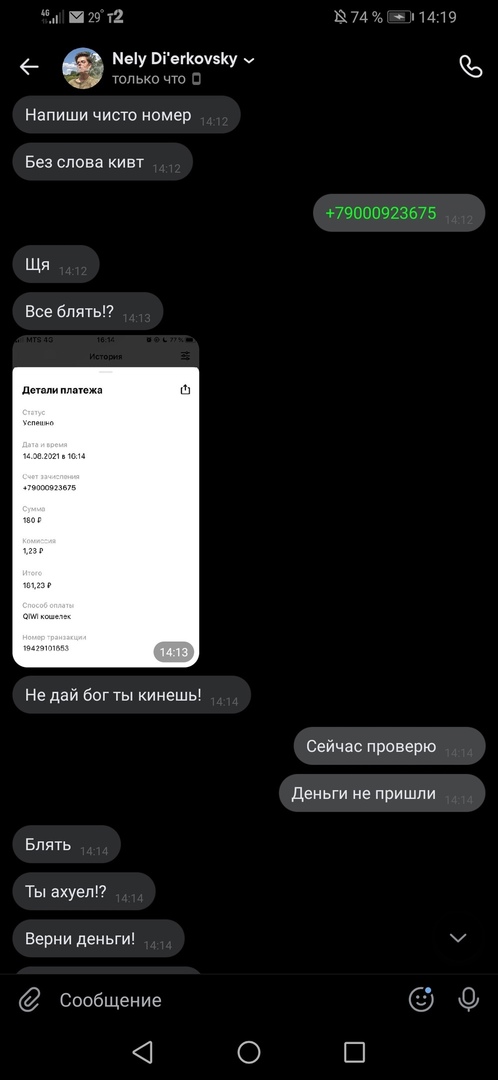This screenshot has width=498, height=1080.
Task: Tap the 'Не дай бог ты кинешь!' message
Action: [x=132, y=694]
